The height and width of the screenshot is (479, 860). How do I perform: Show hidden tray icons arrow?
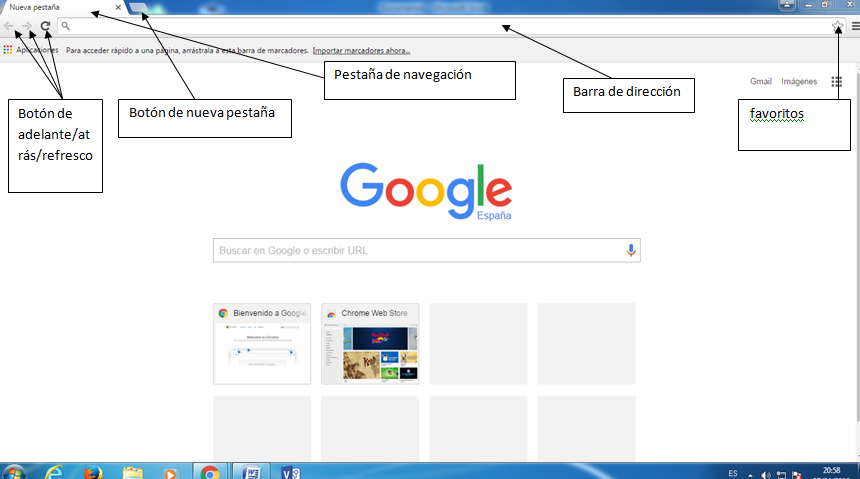(x=750, y=475)
